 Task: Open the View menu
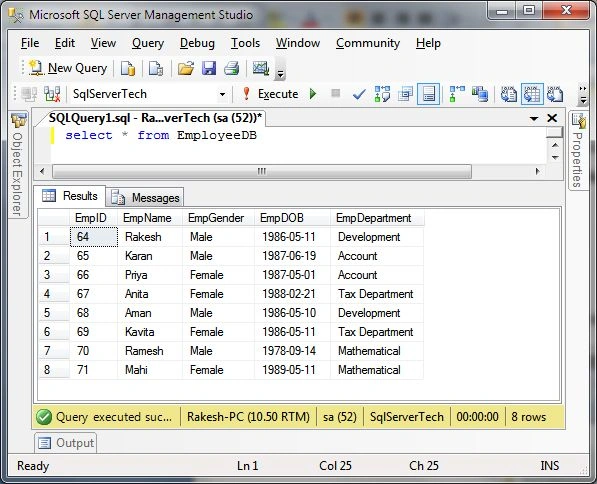(x=103, y=43)
